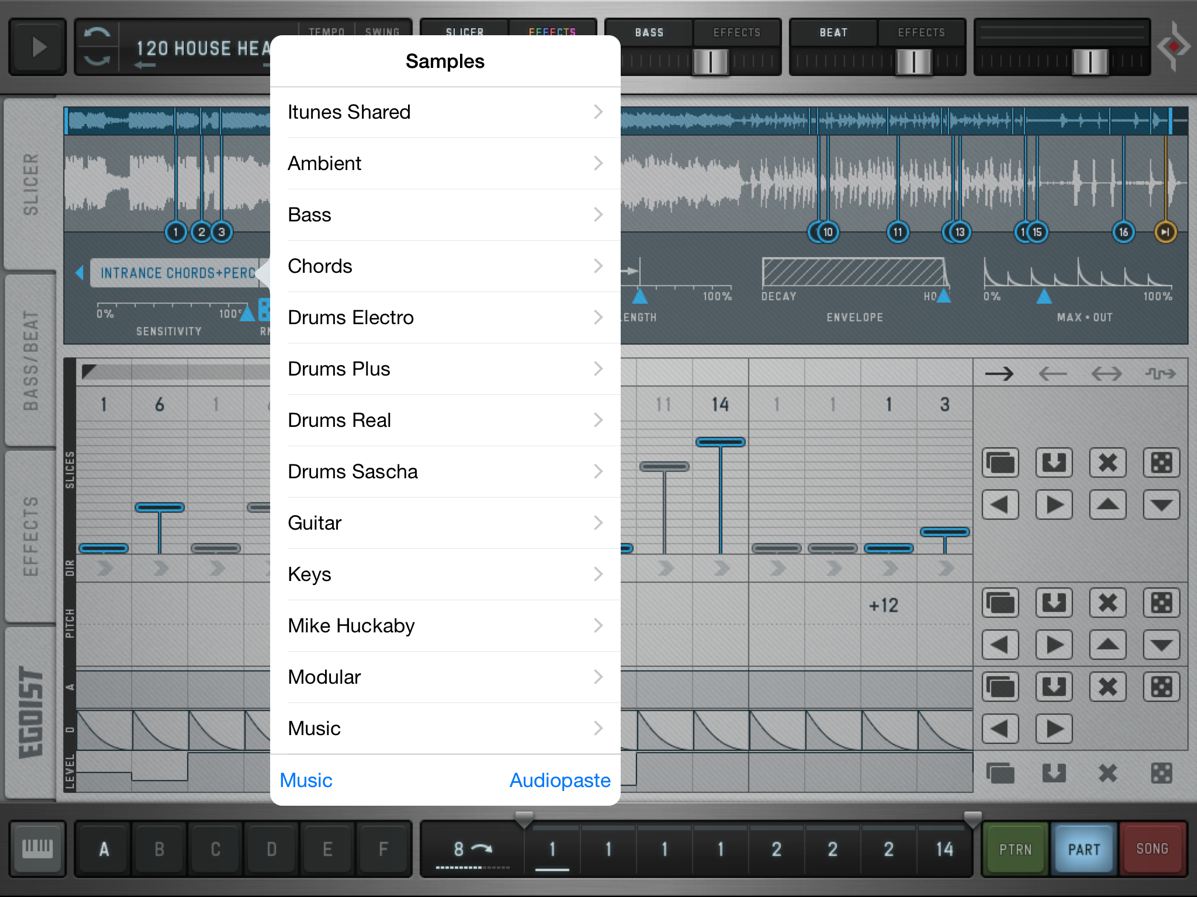The height and width of the screenshot is (897, 1197).
Task: Select the random direction squiggle icon
Action: tap(1160, 374)
